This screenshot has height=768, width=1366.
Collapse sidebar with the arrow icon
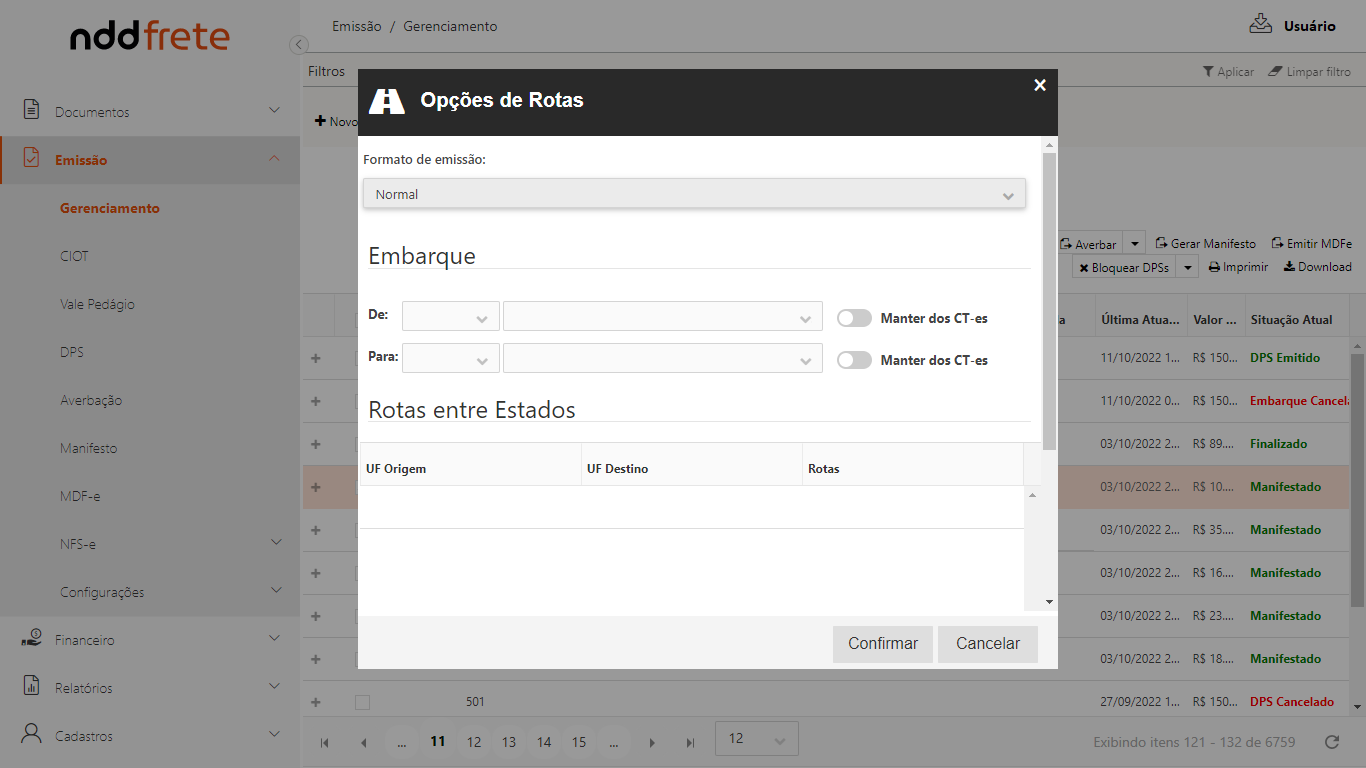298,45
